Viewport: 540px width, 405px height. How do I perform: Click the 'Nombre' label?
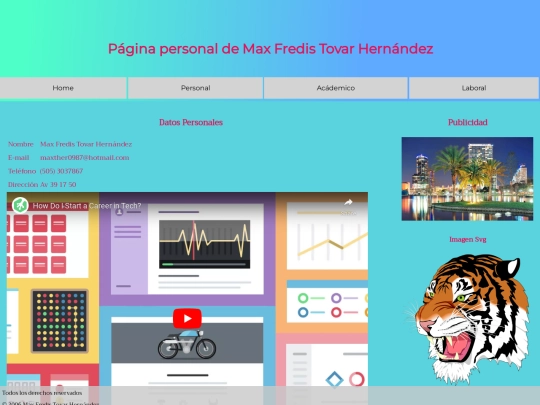[21, 144]
